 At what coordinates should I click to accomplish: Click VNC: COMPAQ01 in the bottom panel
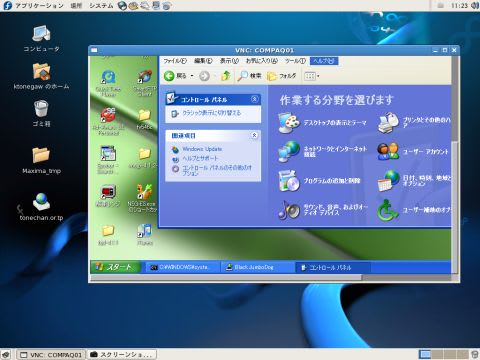(51, 354)
